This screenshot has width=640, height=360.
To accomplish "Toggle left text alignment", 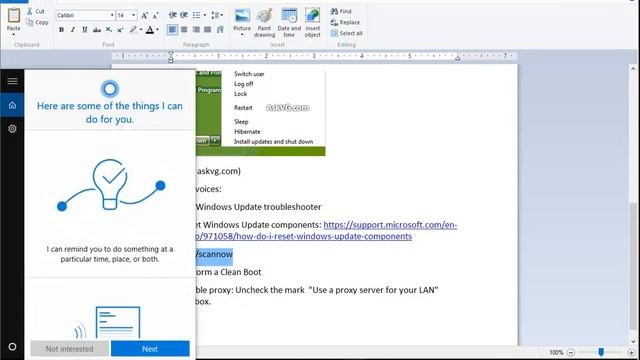I will point(172,29).
